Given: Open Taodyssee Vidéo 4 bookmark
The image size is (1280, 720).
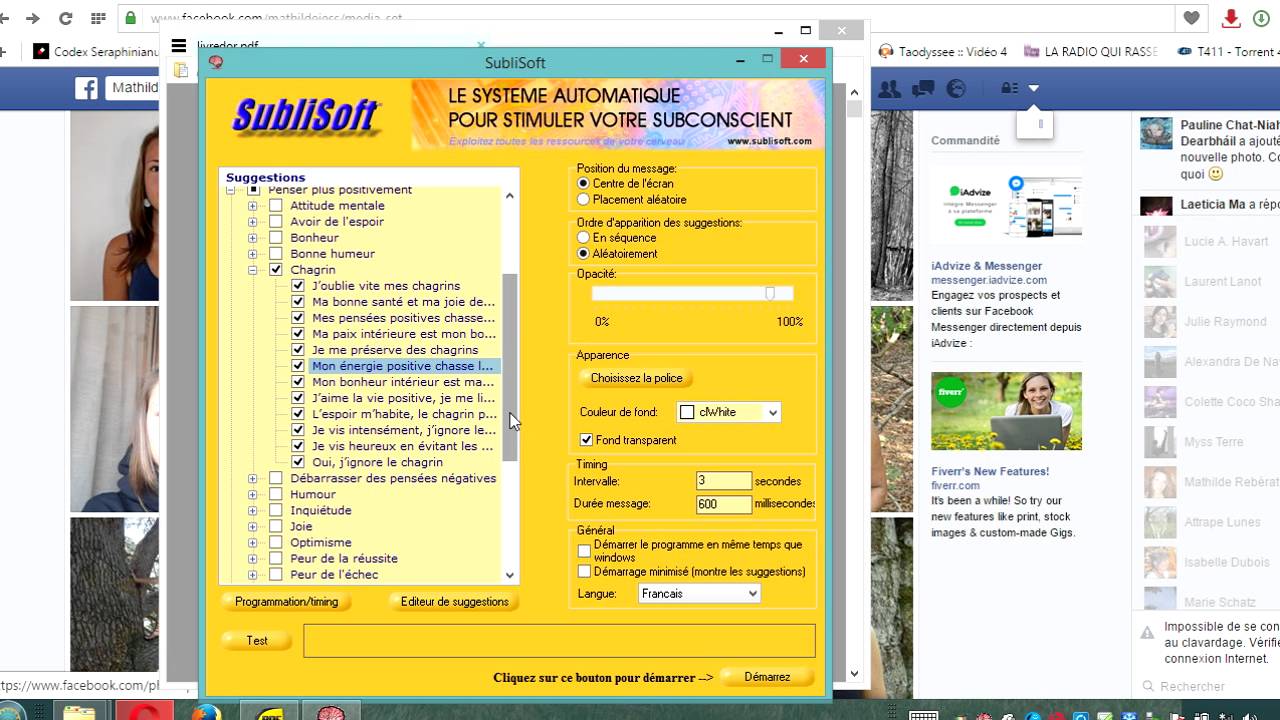Looking at the screenshot, I should click(x=942, y=51).
